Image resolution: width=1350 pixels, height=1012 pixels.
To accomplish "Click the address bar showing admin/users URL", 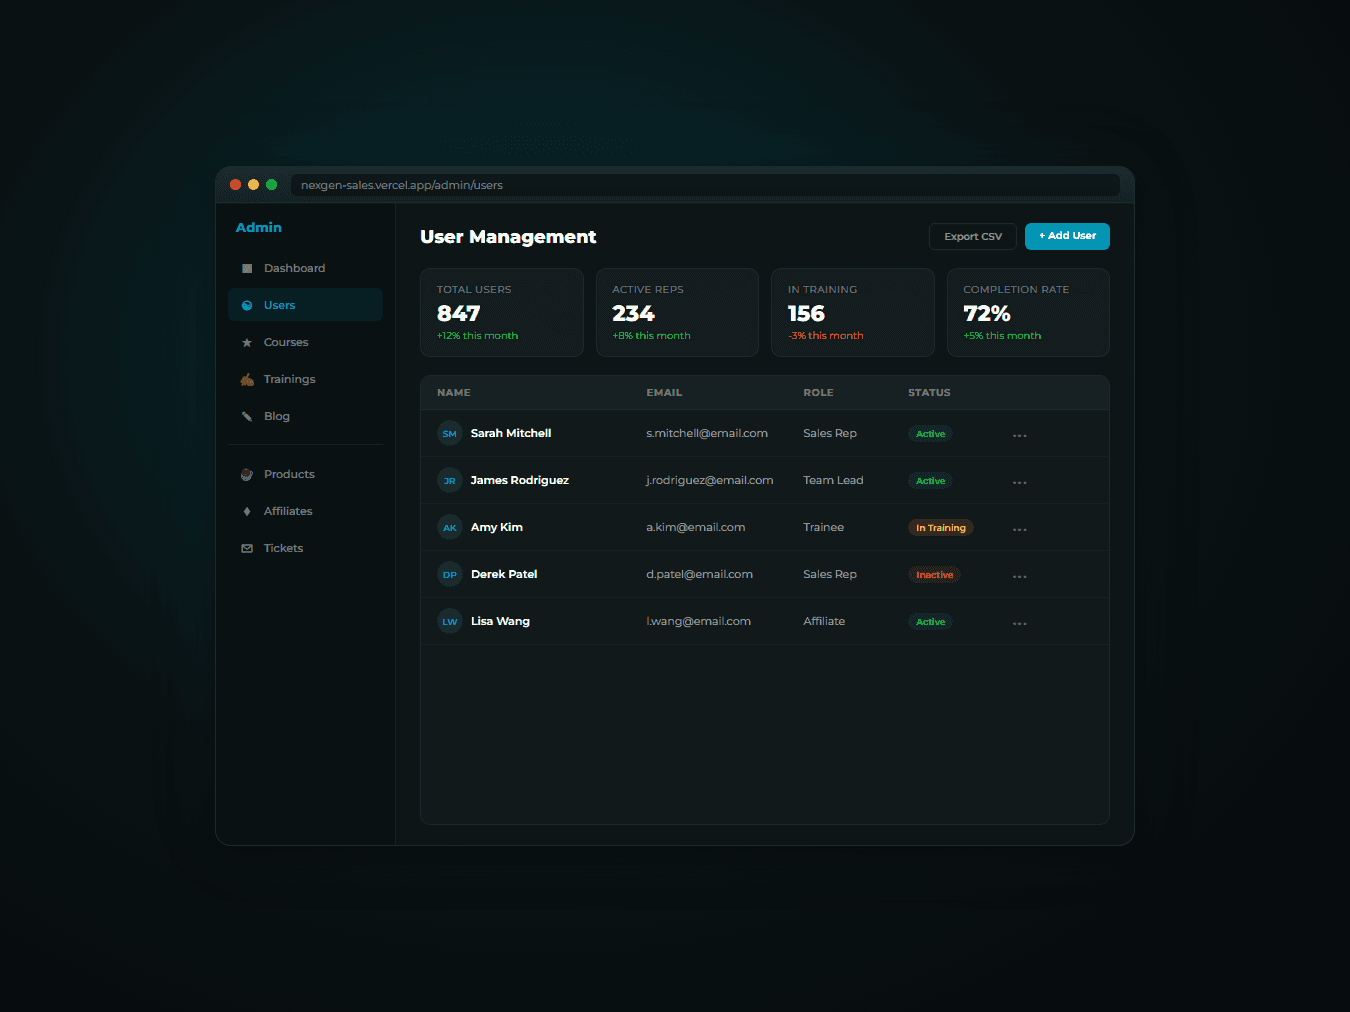I will coord(706,185).
